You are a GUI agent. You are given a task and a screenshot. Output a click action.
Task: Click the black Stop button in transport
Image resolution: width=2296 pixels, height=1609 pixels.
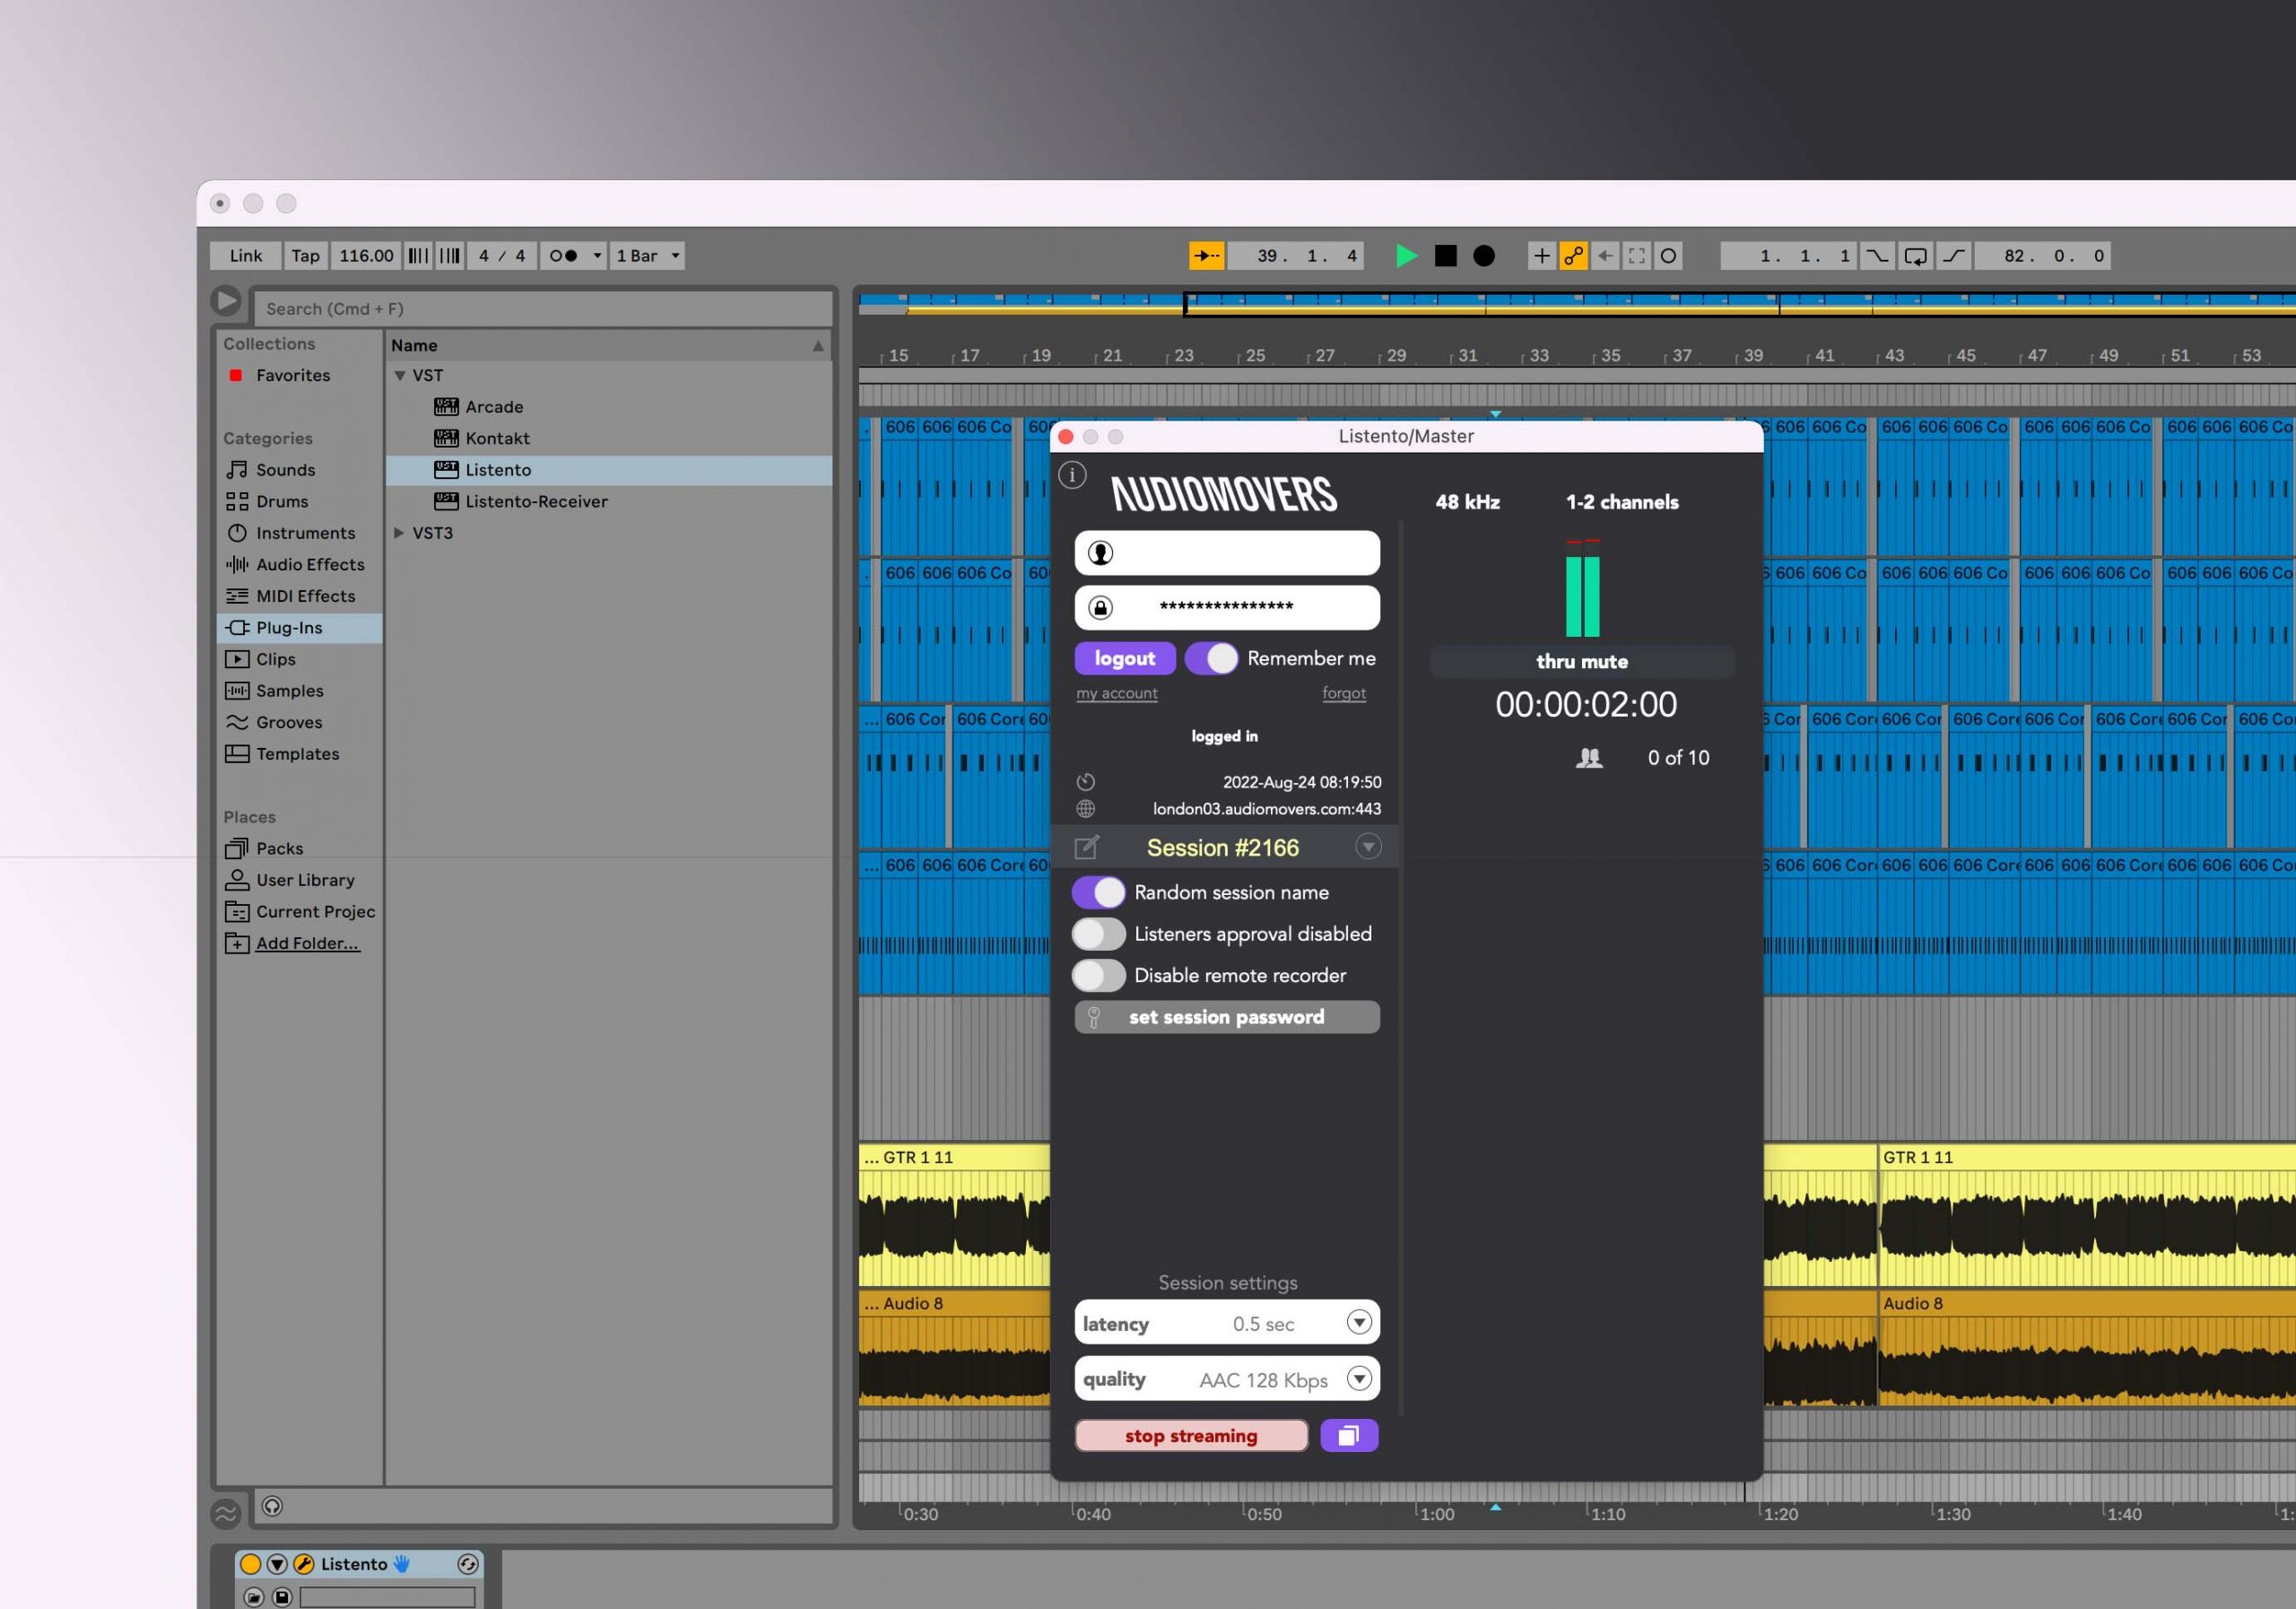[x=1445, y=256]
